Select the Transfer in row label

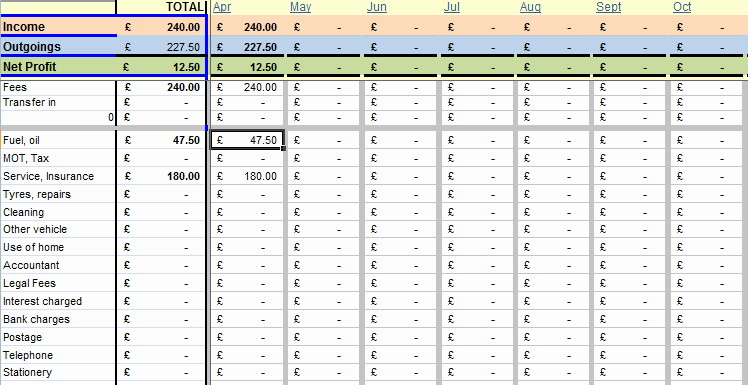[x=58, y=102]
